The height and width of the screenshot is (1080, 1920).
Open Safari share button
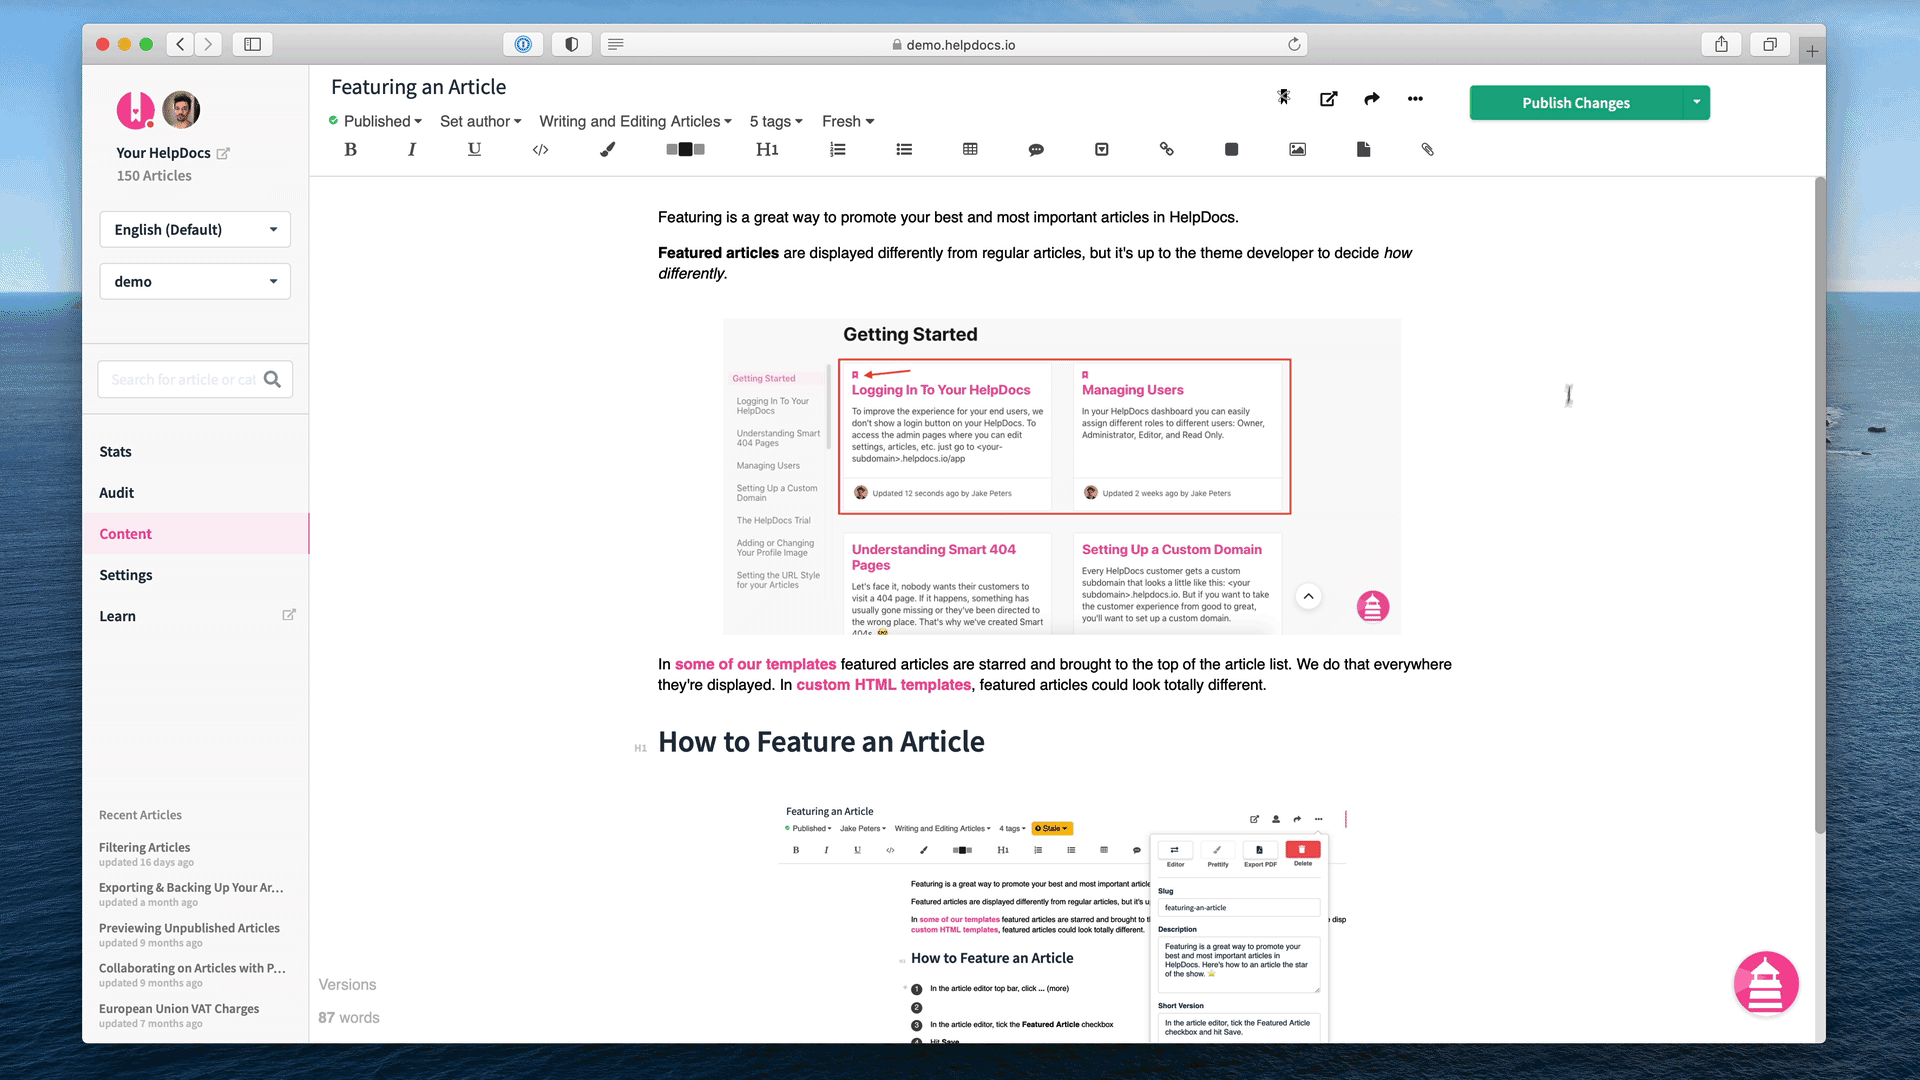point(1721,44)
